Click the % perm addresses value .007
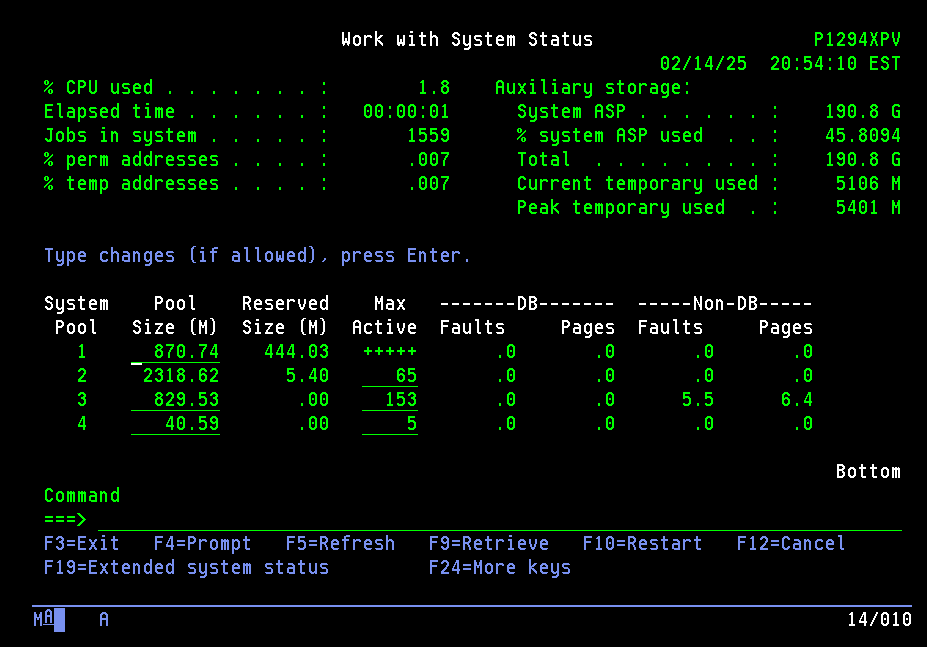This screenshot has height=647, width=927. point(429,160)
